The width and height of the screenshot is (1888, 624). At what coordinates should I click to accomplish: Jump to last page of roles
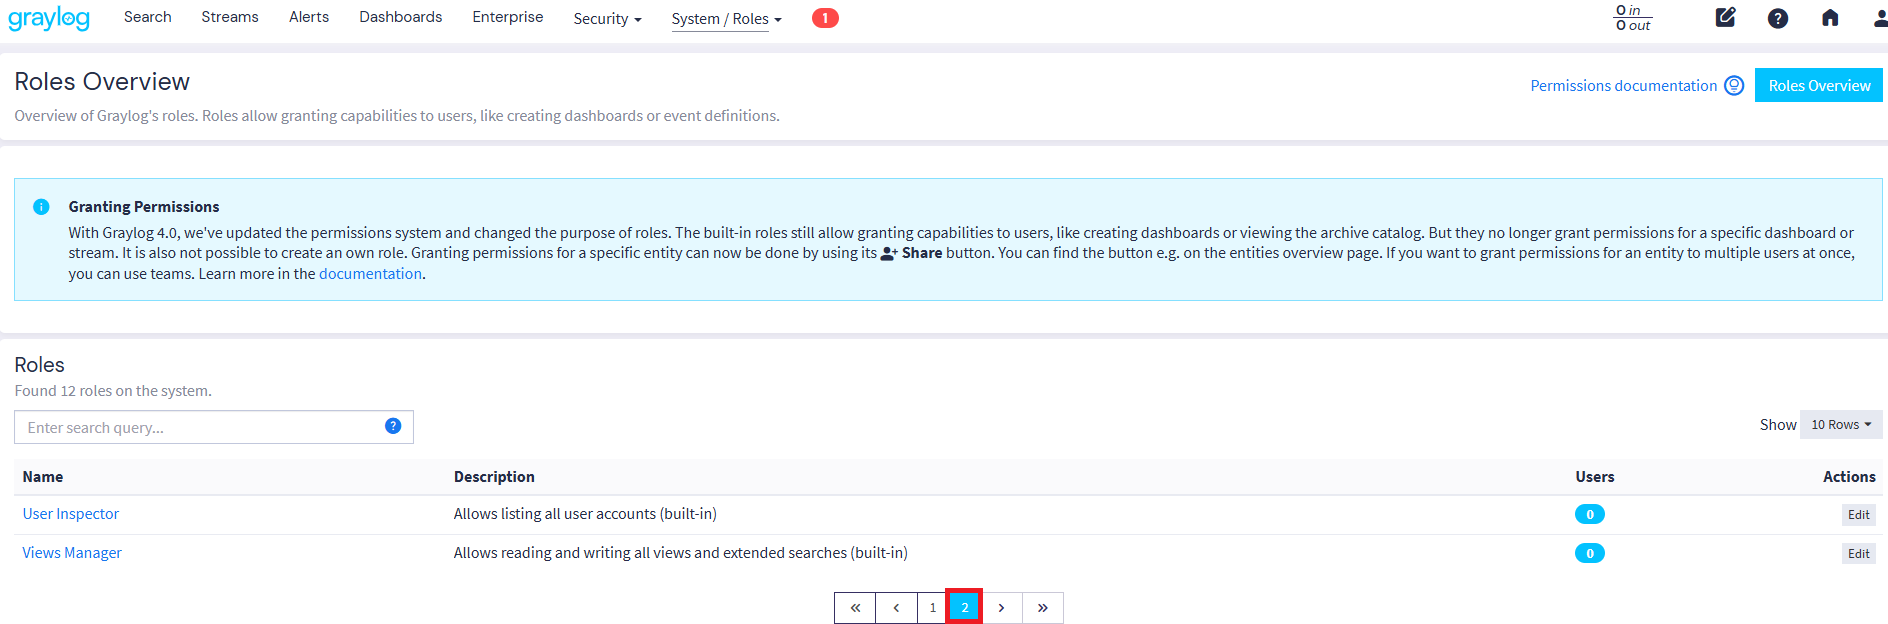pyautogui.click(x=1042, y=608)
